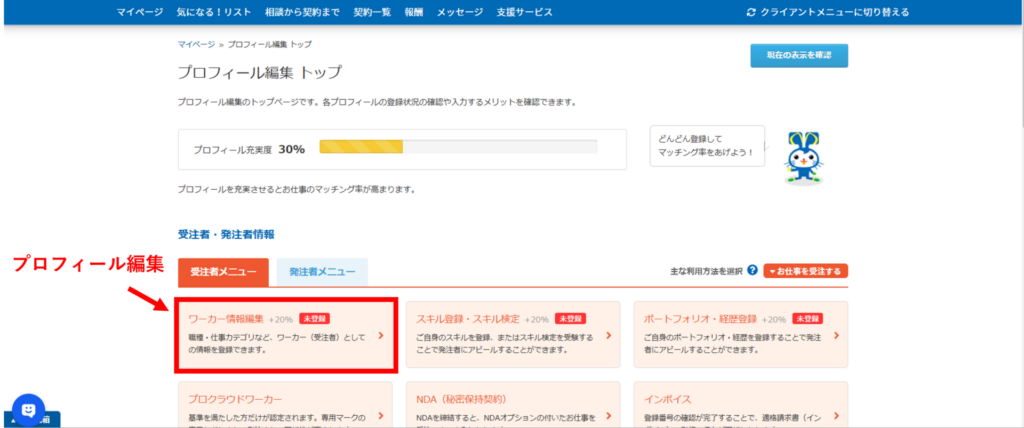Screen dimensions: 1024x428
Task: Click the プロフィール充実度 30% label
Action: pos(249,149)
